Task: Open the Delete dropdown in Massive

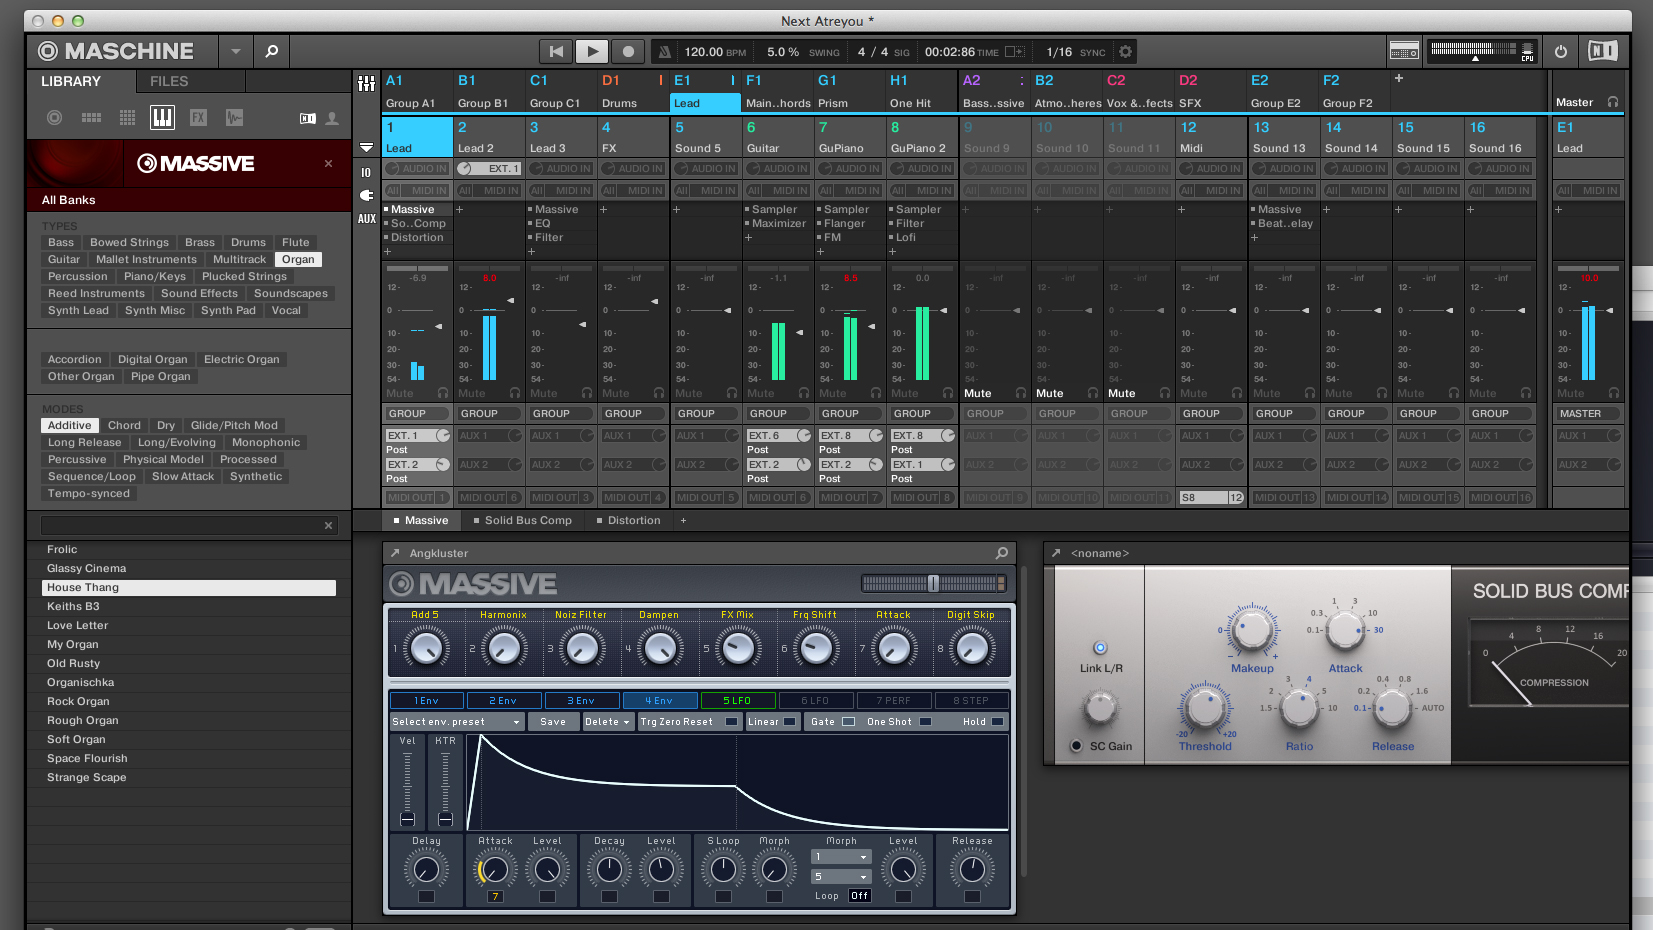Action: click(x=607, y=721)
